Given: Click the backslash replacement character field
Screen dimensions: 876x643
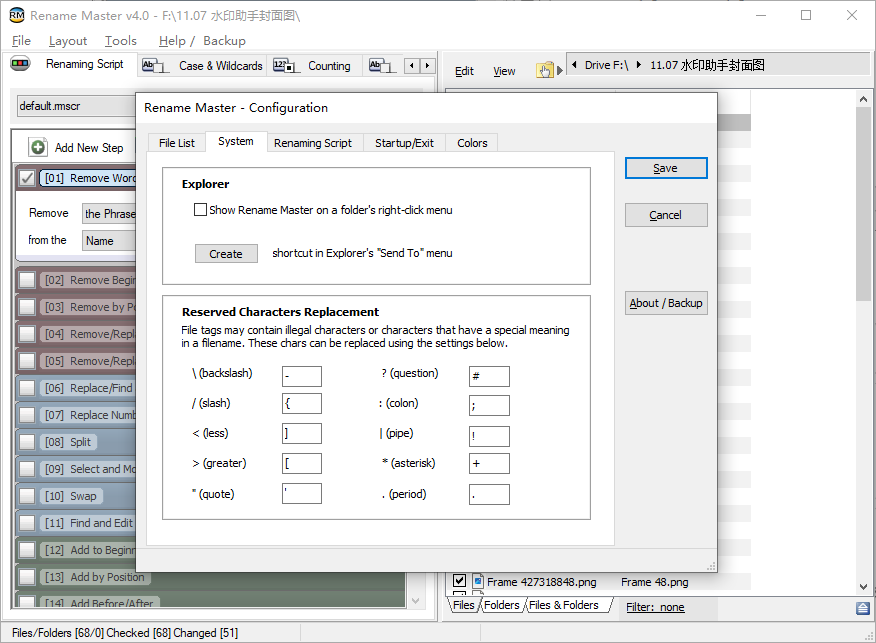Looking at the screenshot, I should pyautogui.click(x=302, y=376).
